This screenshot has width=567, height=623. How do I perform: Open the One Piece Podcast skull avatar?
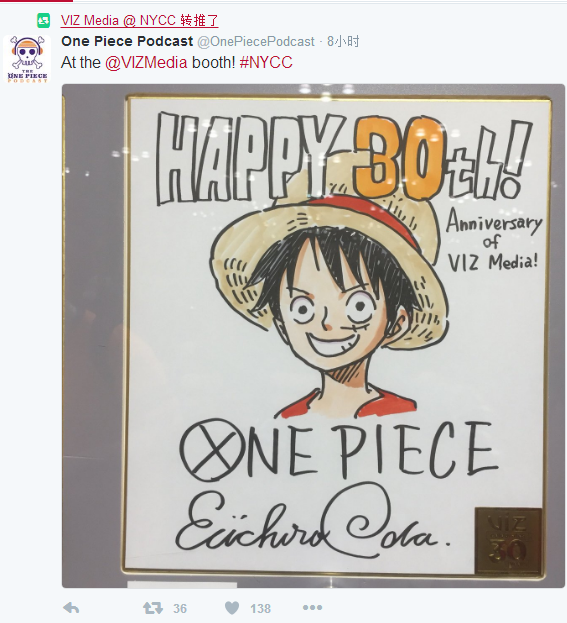point(27,59)
